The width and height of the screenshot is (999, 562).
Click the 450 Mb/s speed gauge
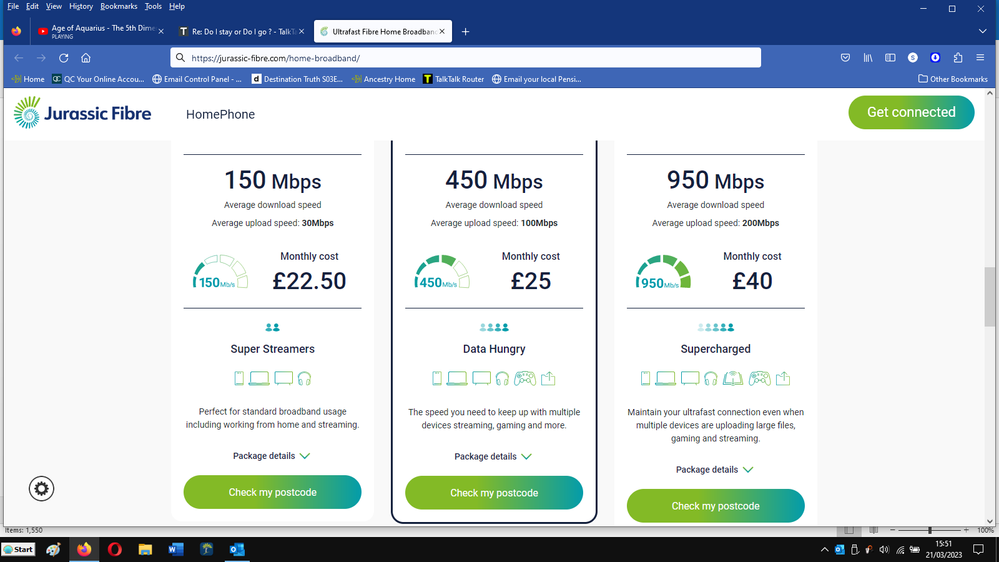click(442, 272)
